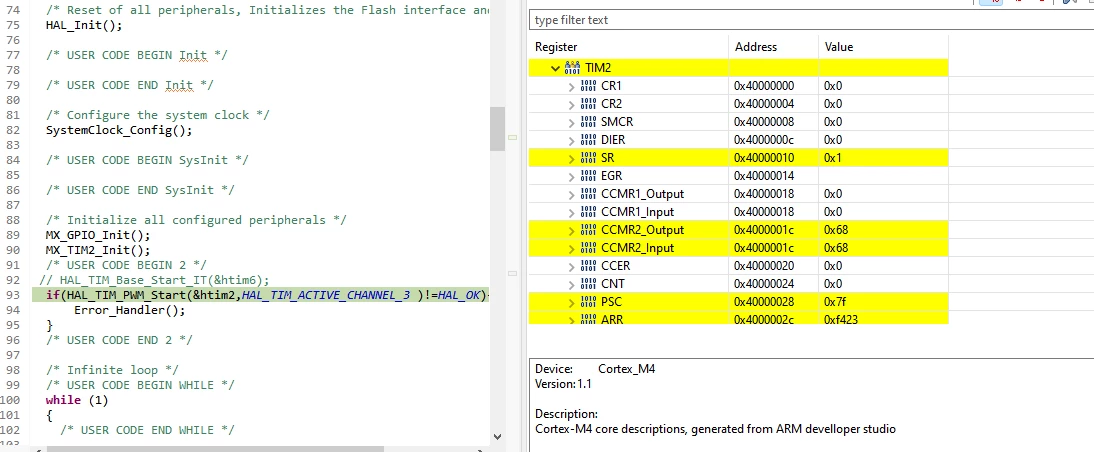1094x452 pixels.
Task: Expand the CCMR2_Input register
Action: click(x=572, y=249)
